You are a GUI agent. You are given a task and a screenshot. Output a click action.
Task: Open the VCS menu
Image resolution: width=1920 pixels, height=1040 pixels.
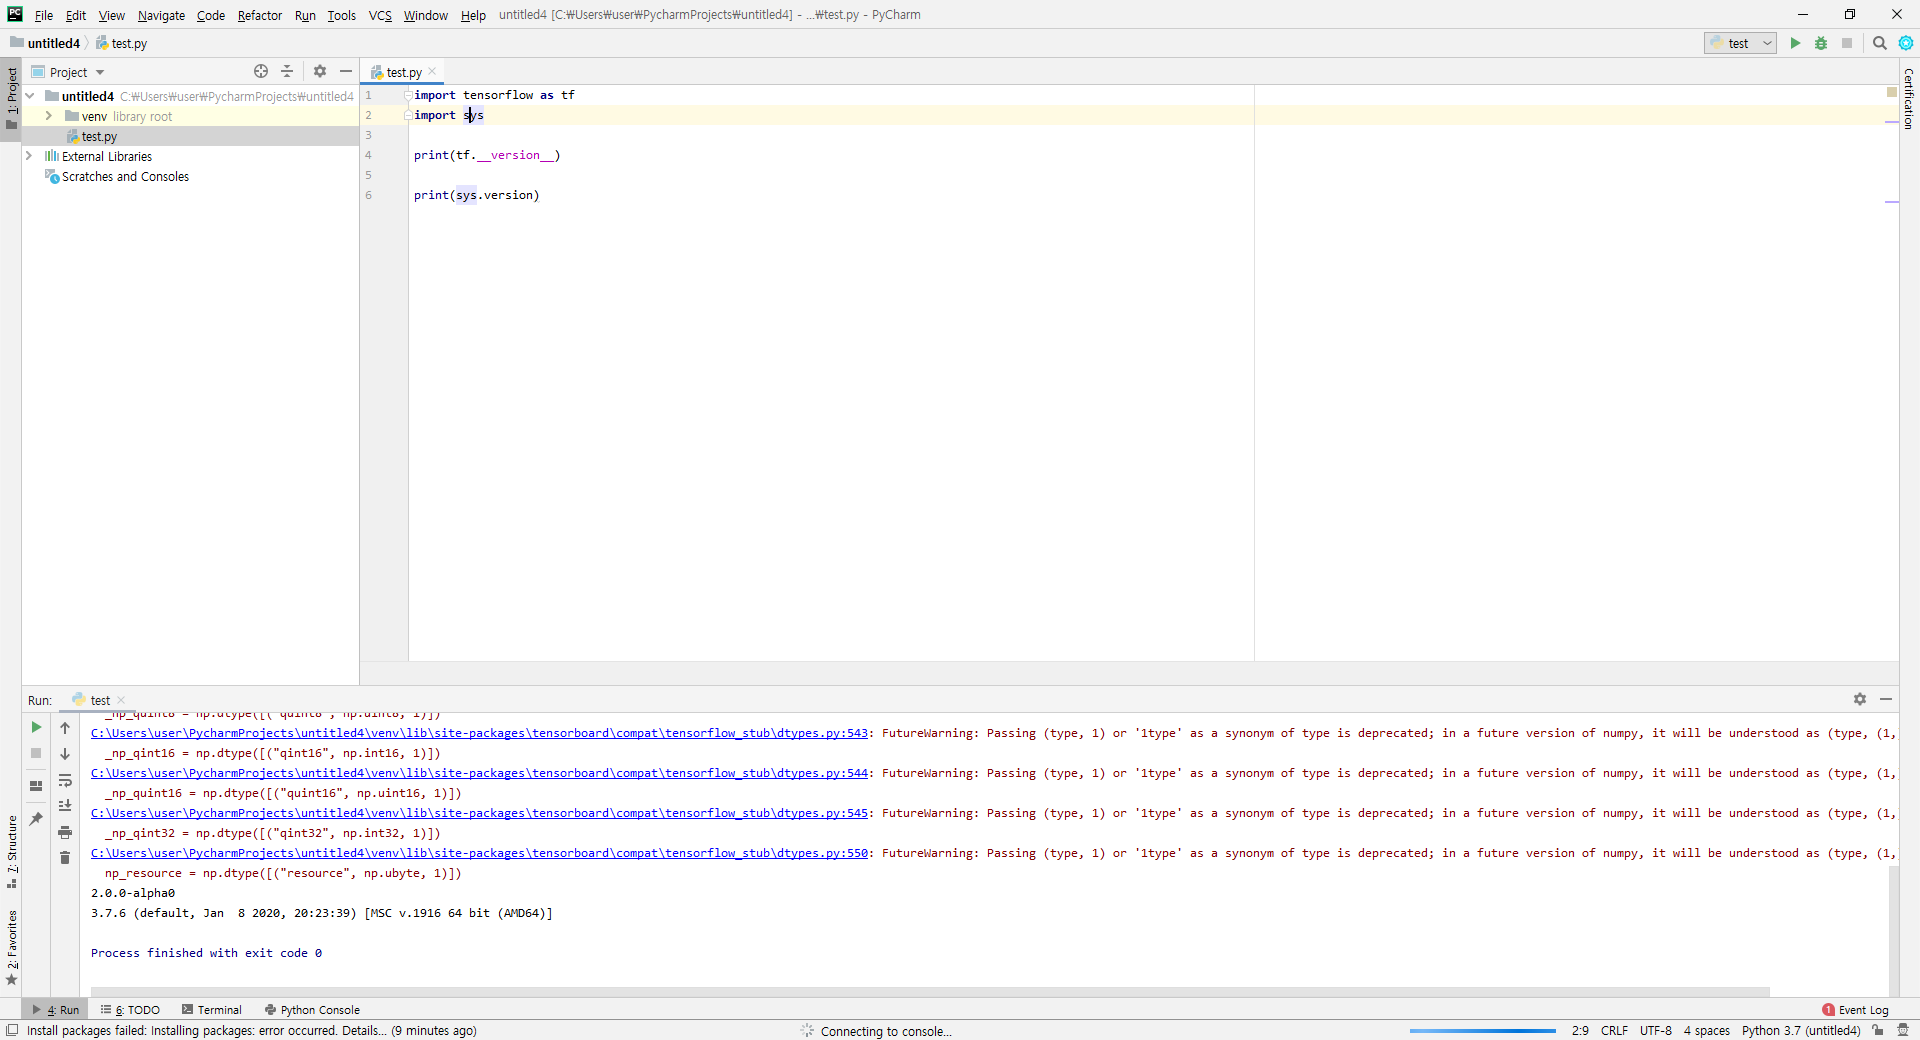380,15
